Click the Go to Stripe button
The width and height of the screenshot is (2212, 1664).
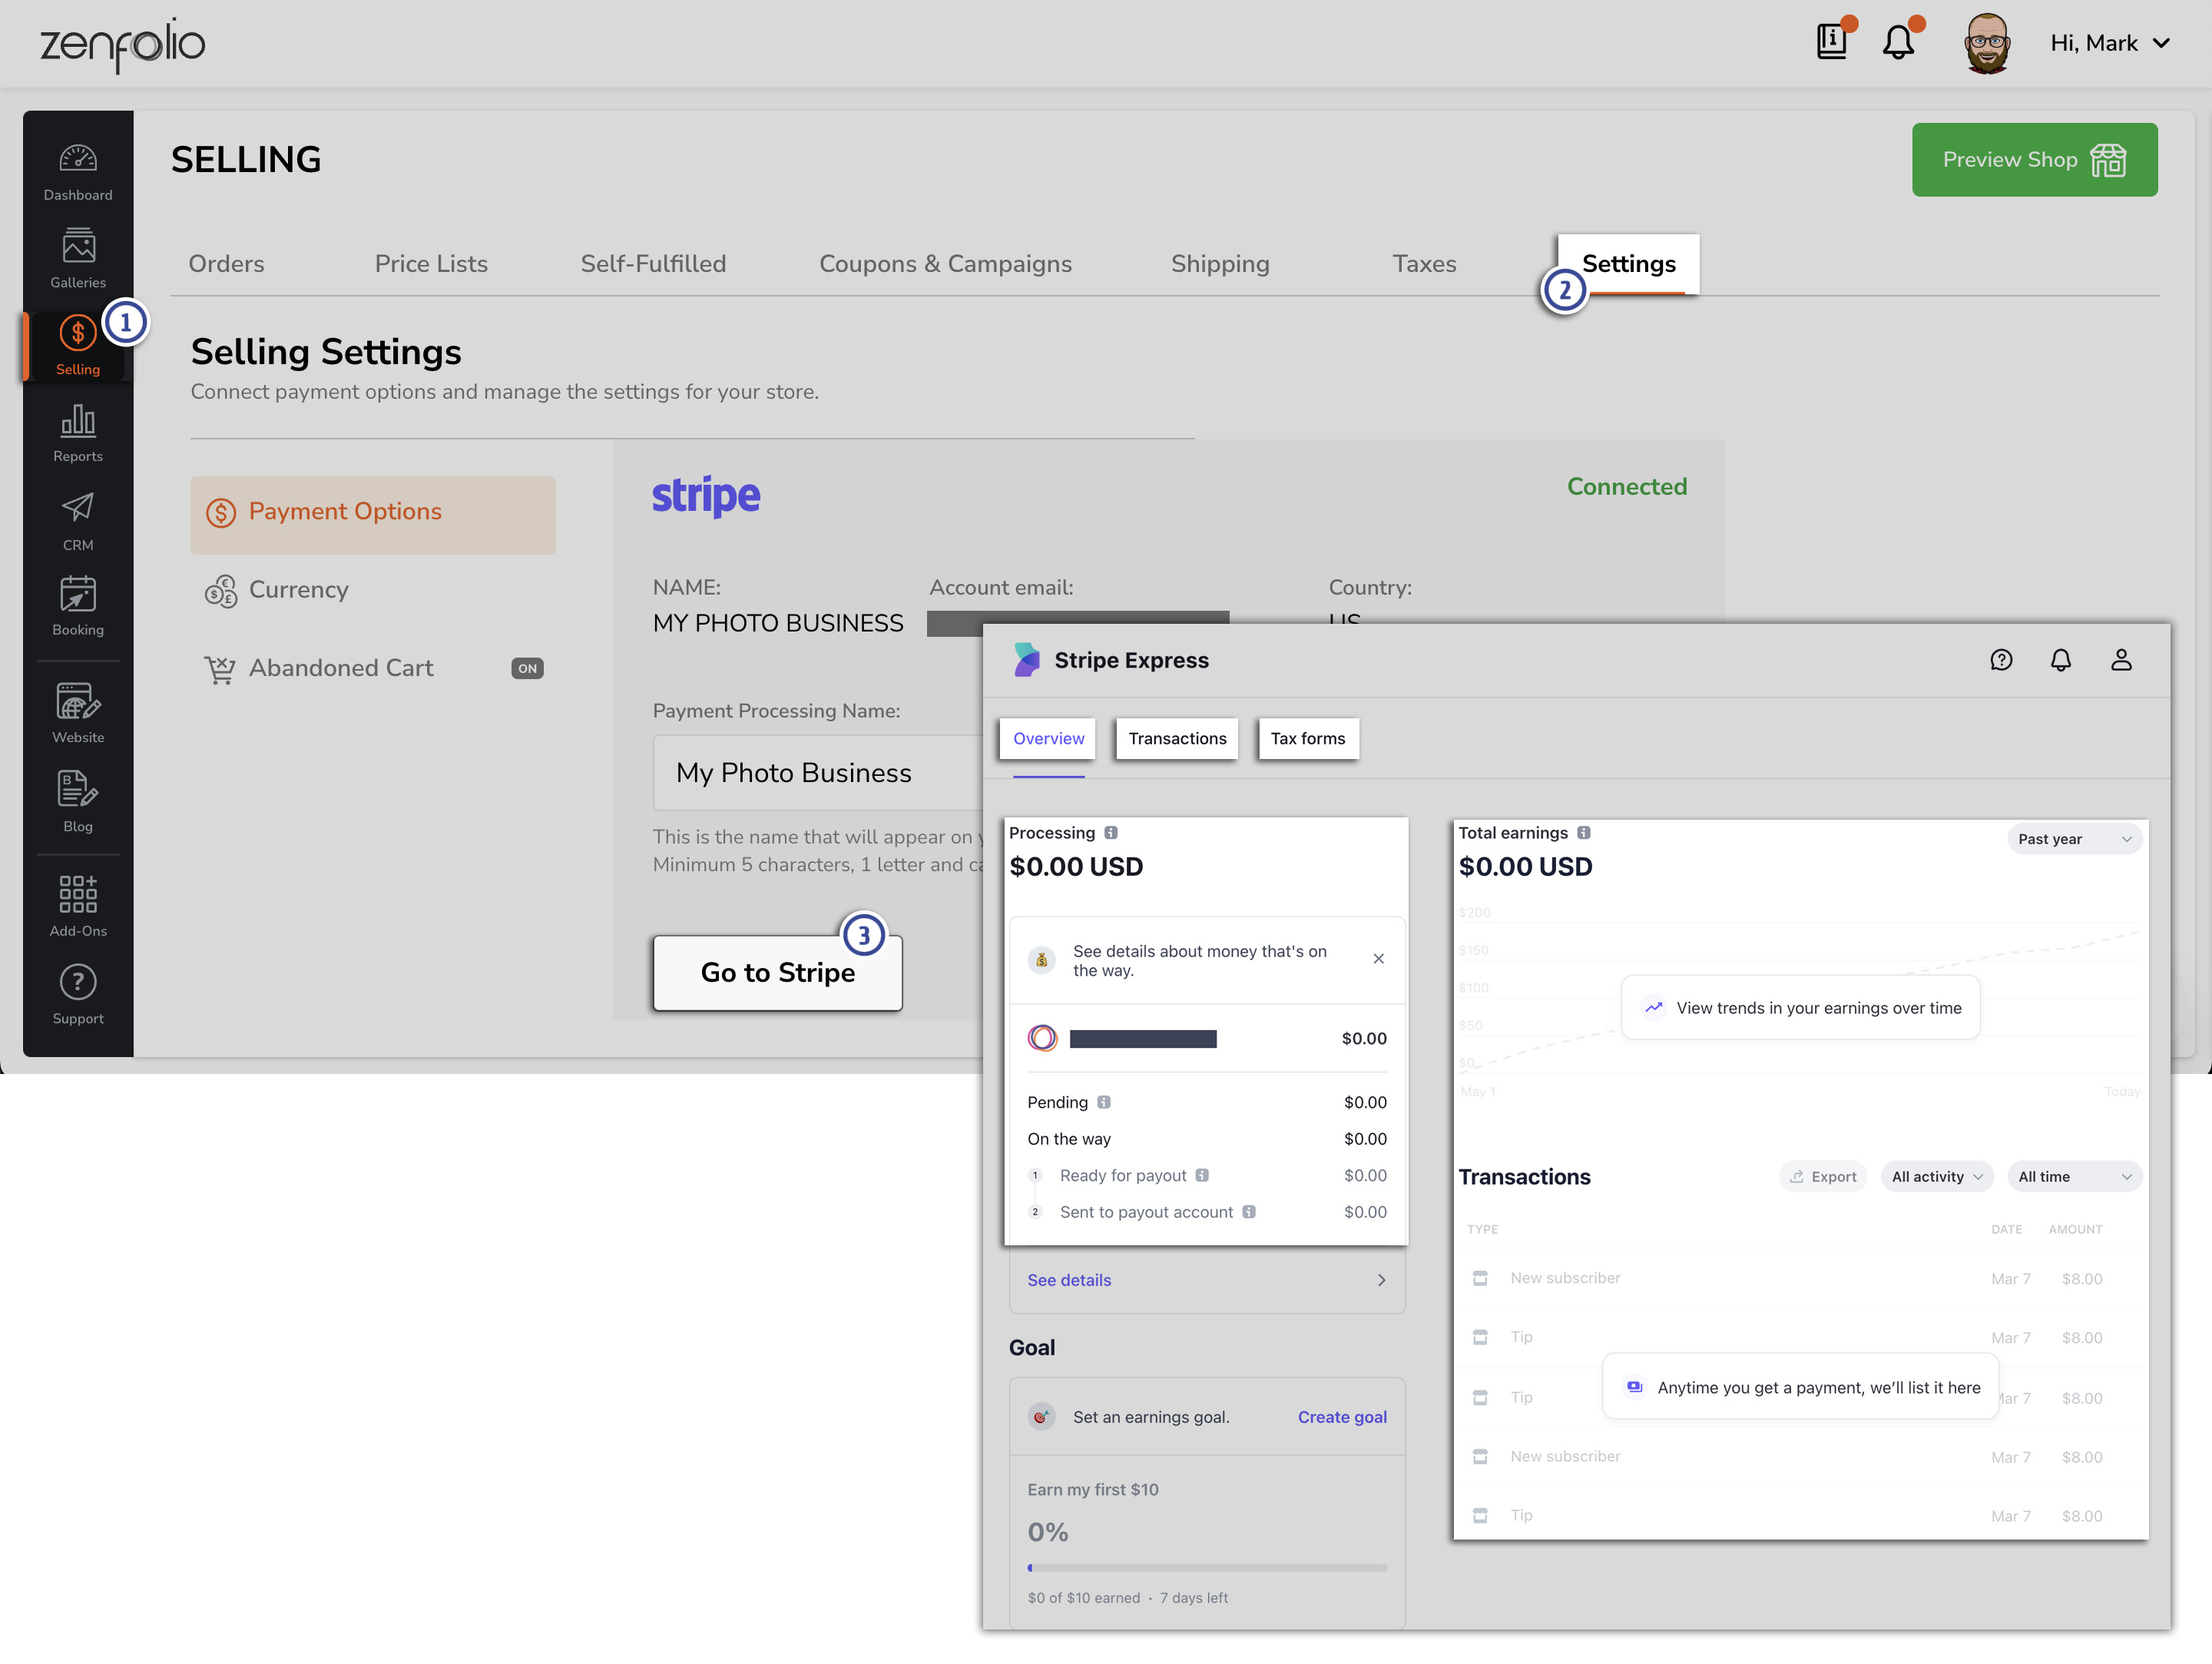coord(777,973)
